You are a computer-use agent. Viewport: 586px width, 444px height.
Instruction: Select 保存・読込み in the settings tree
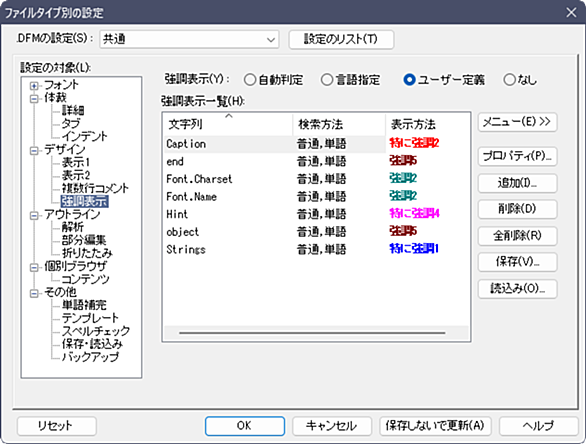(x=92, y=344)
